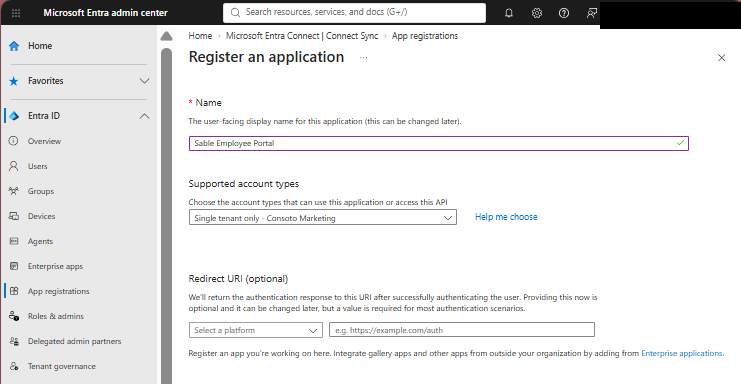
Task: Click the Supported account types heading
Action: 244,184
